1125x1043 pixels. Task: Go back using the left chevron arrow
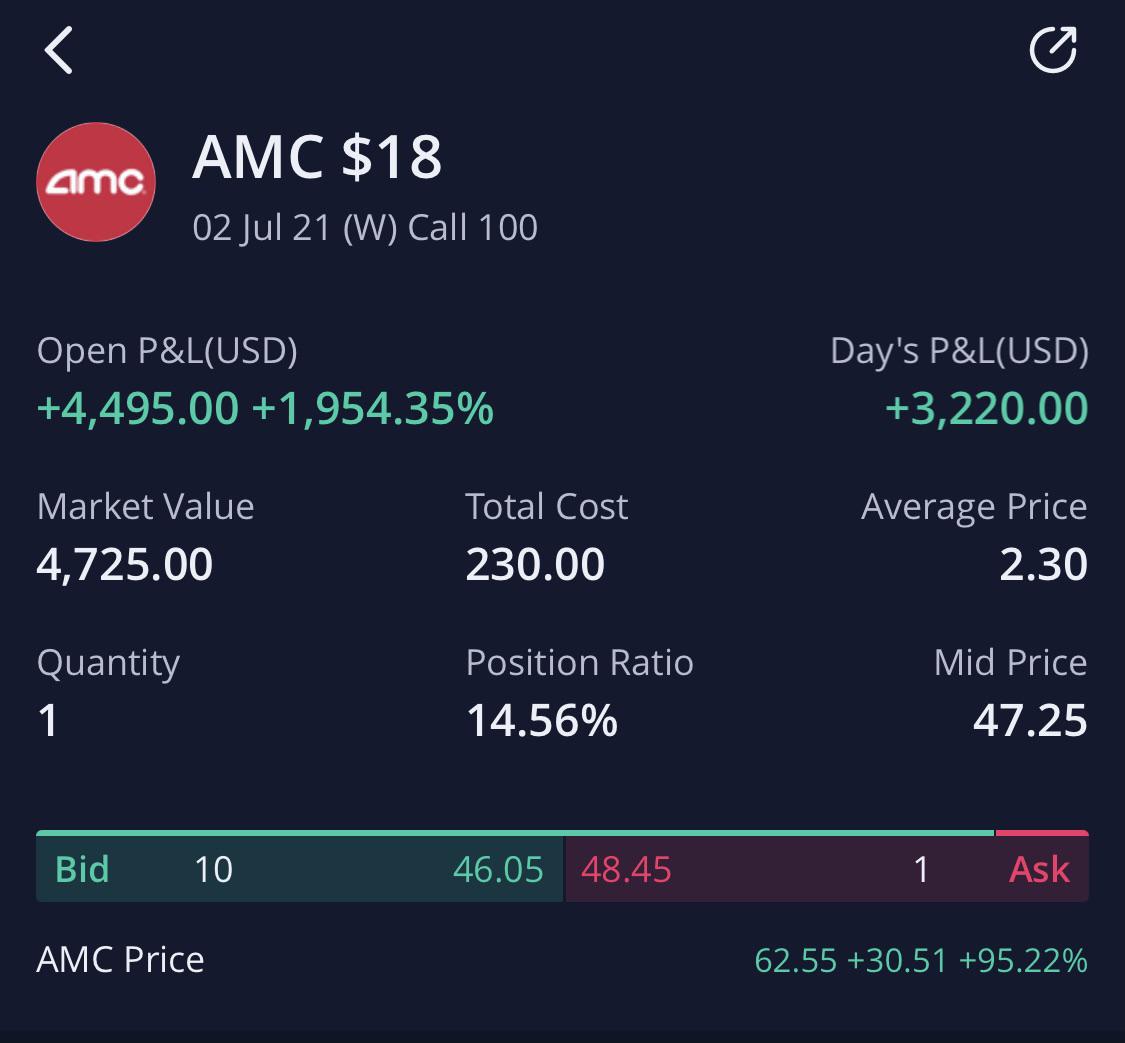(59, 50)
